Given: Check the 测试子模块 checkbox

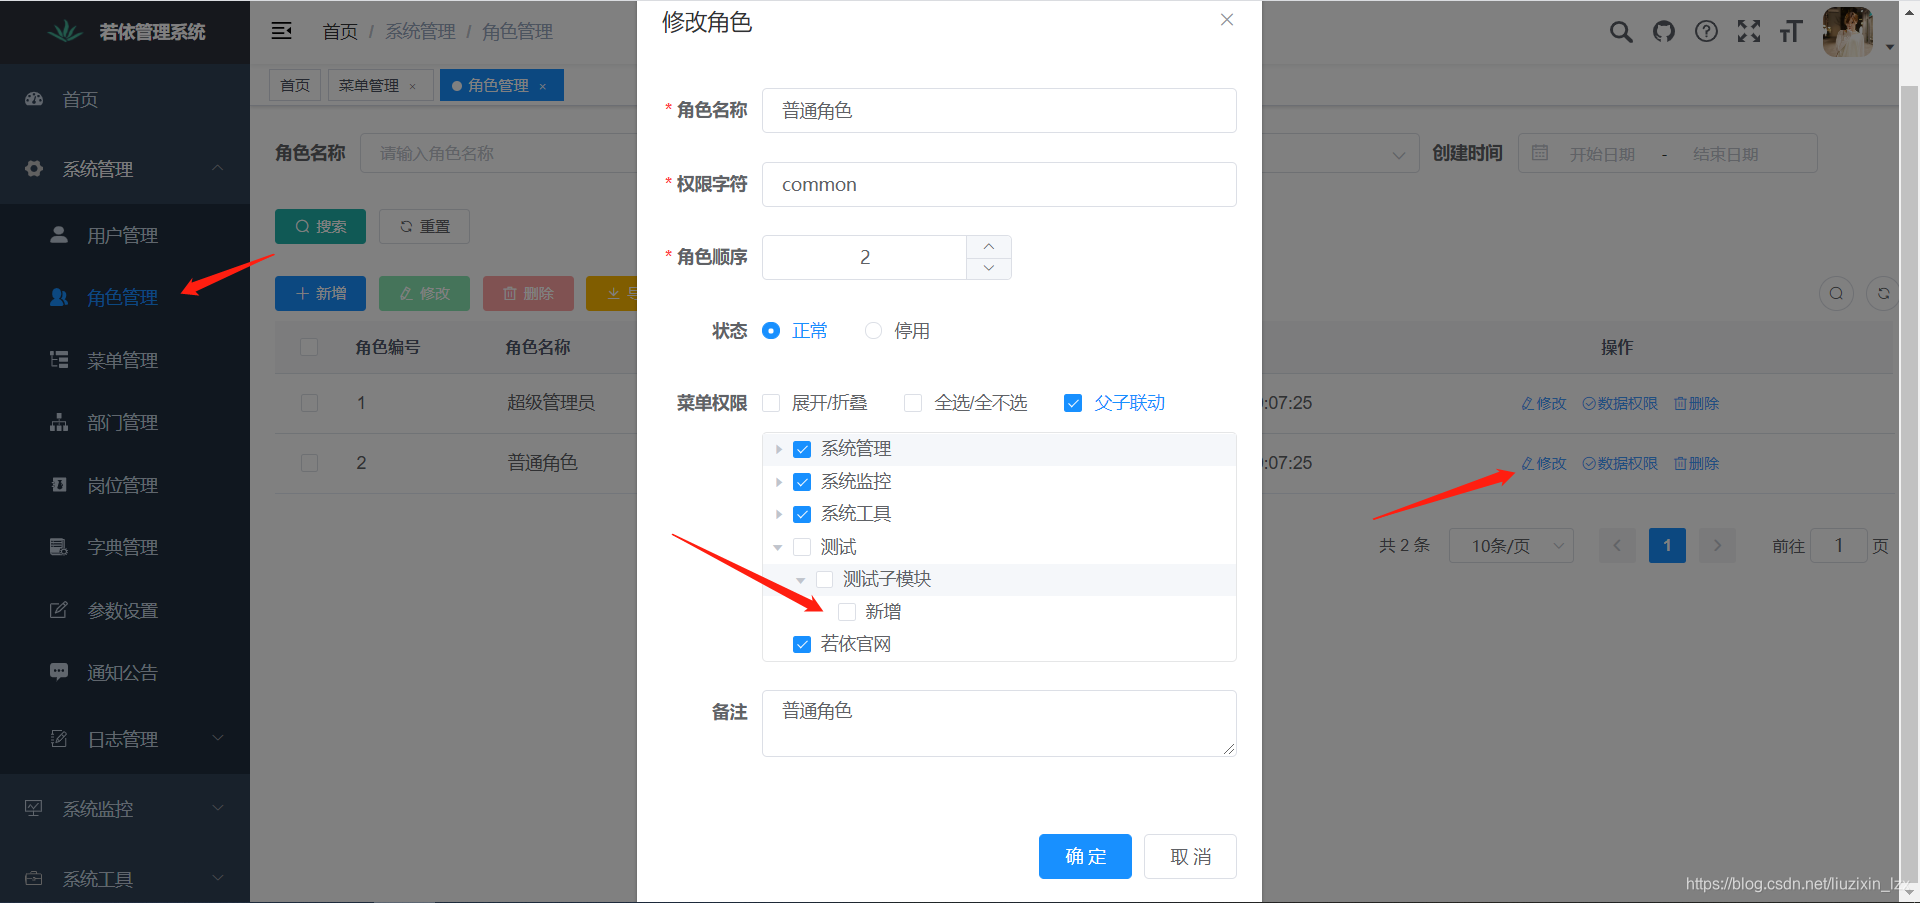Looking at the screenshot, I should click(825, 579).
